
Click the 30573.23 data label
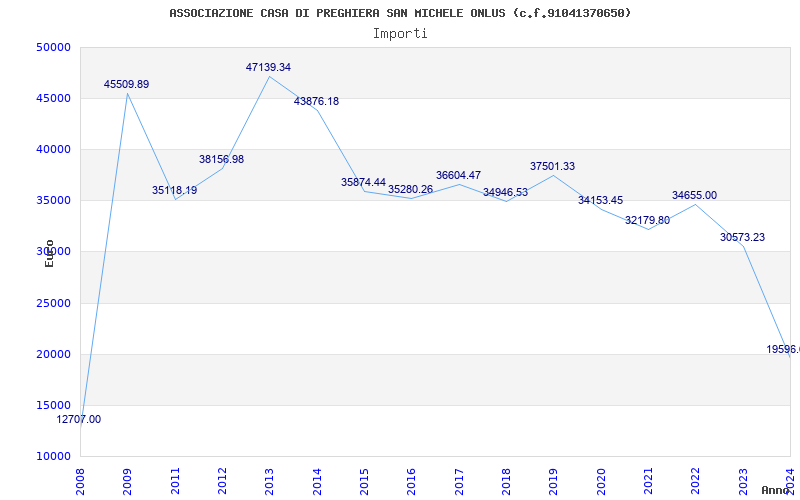pyautogui.click(x=742, y=237)
